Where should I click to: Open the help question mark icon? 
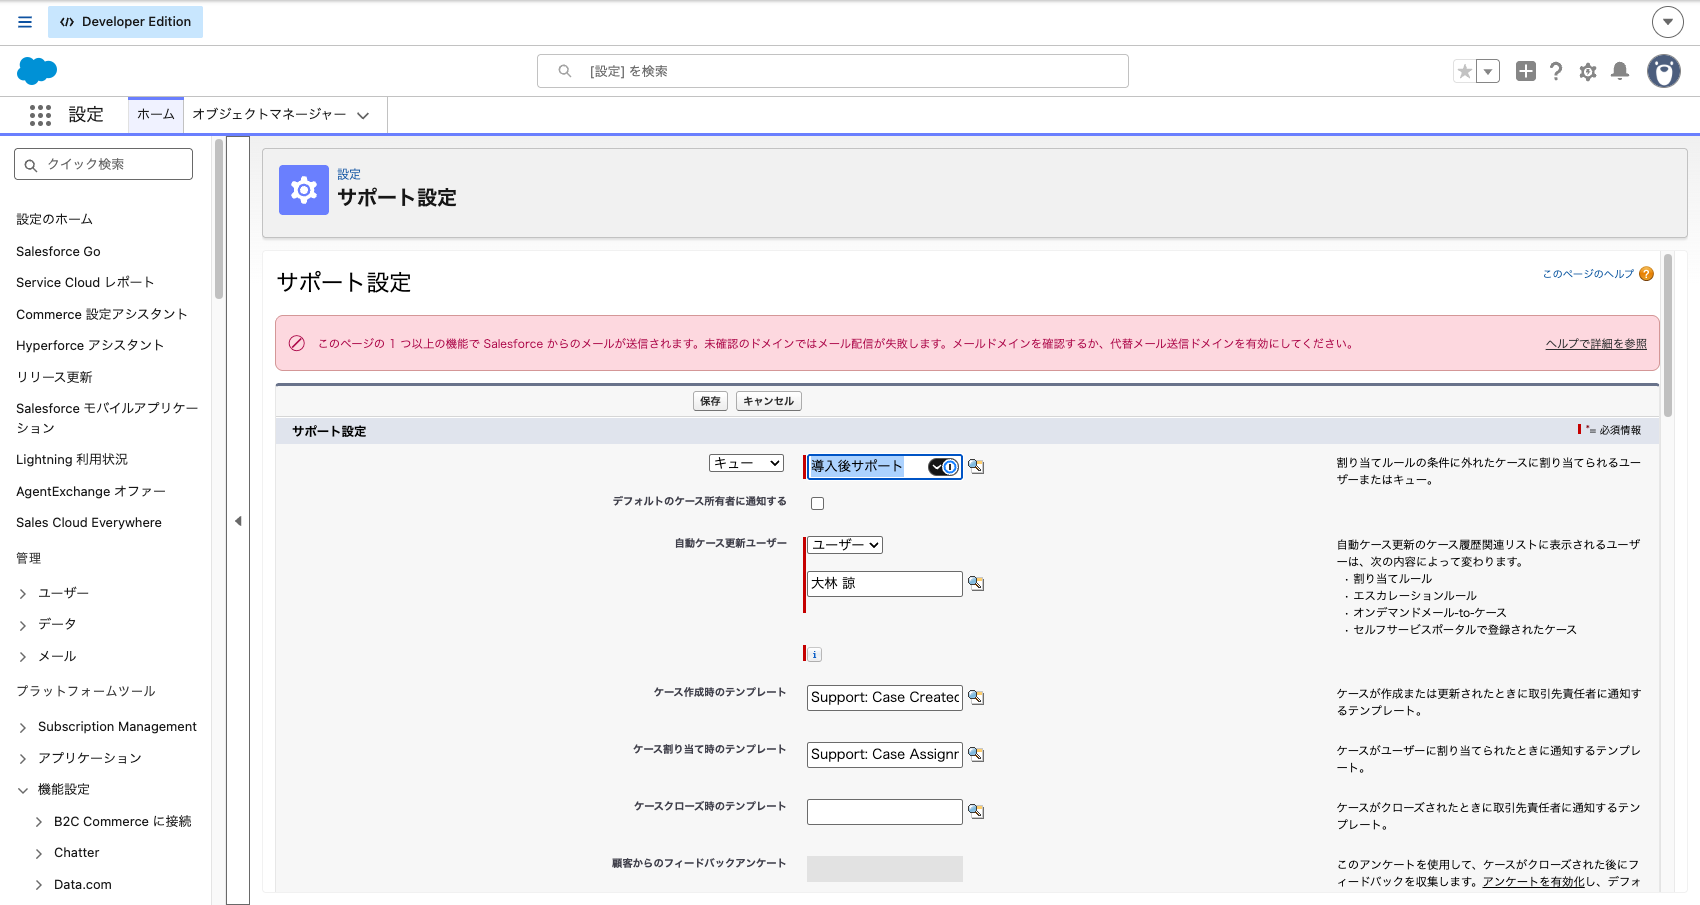point(1556,71)
